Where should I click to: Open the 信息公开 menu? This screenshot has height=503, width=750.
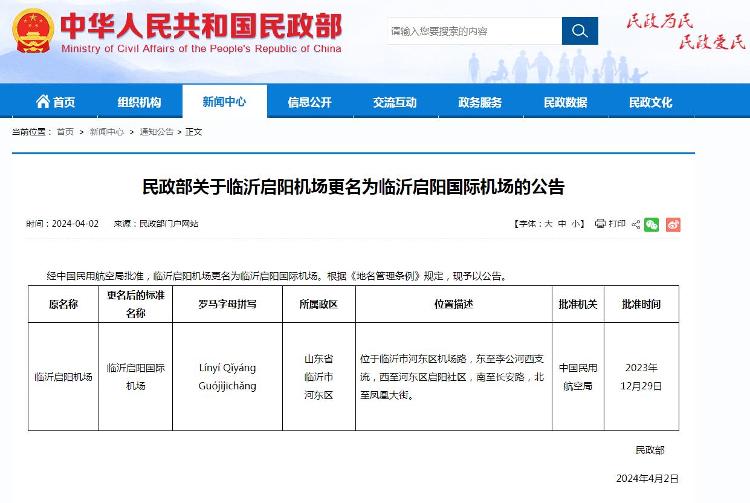309,102
